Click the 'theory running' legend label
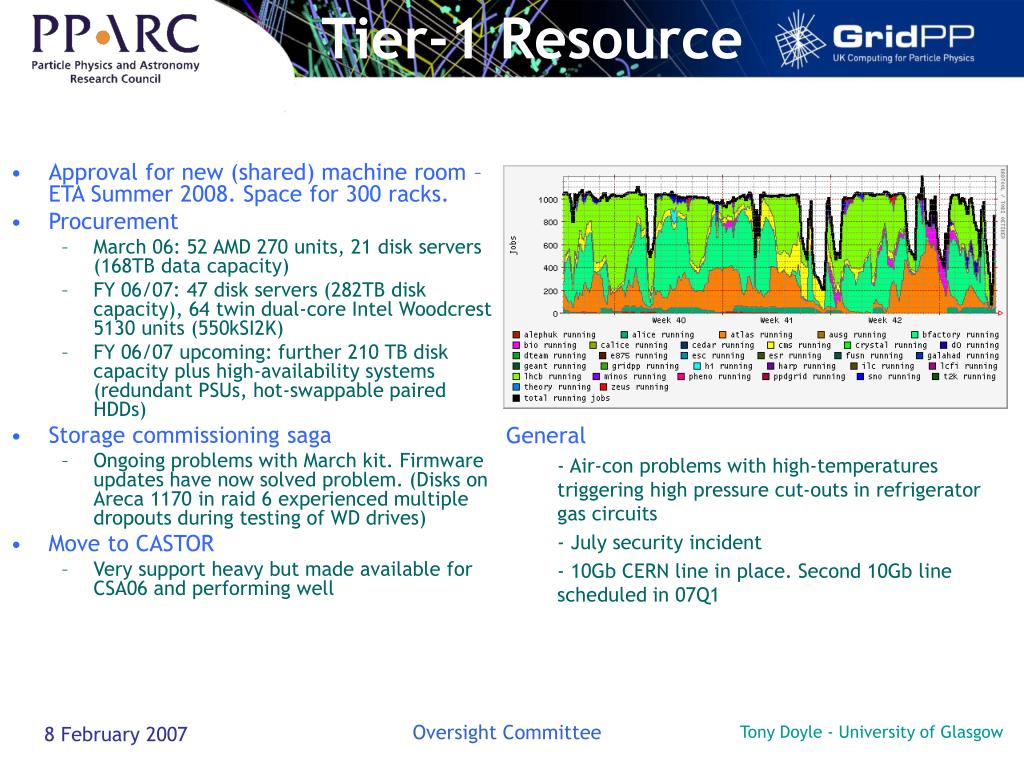The height and width of the screenshot is (768, 1024). tap(557, 387)
